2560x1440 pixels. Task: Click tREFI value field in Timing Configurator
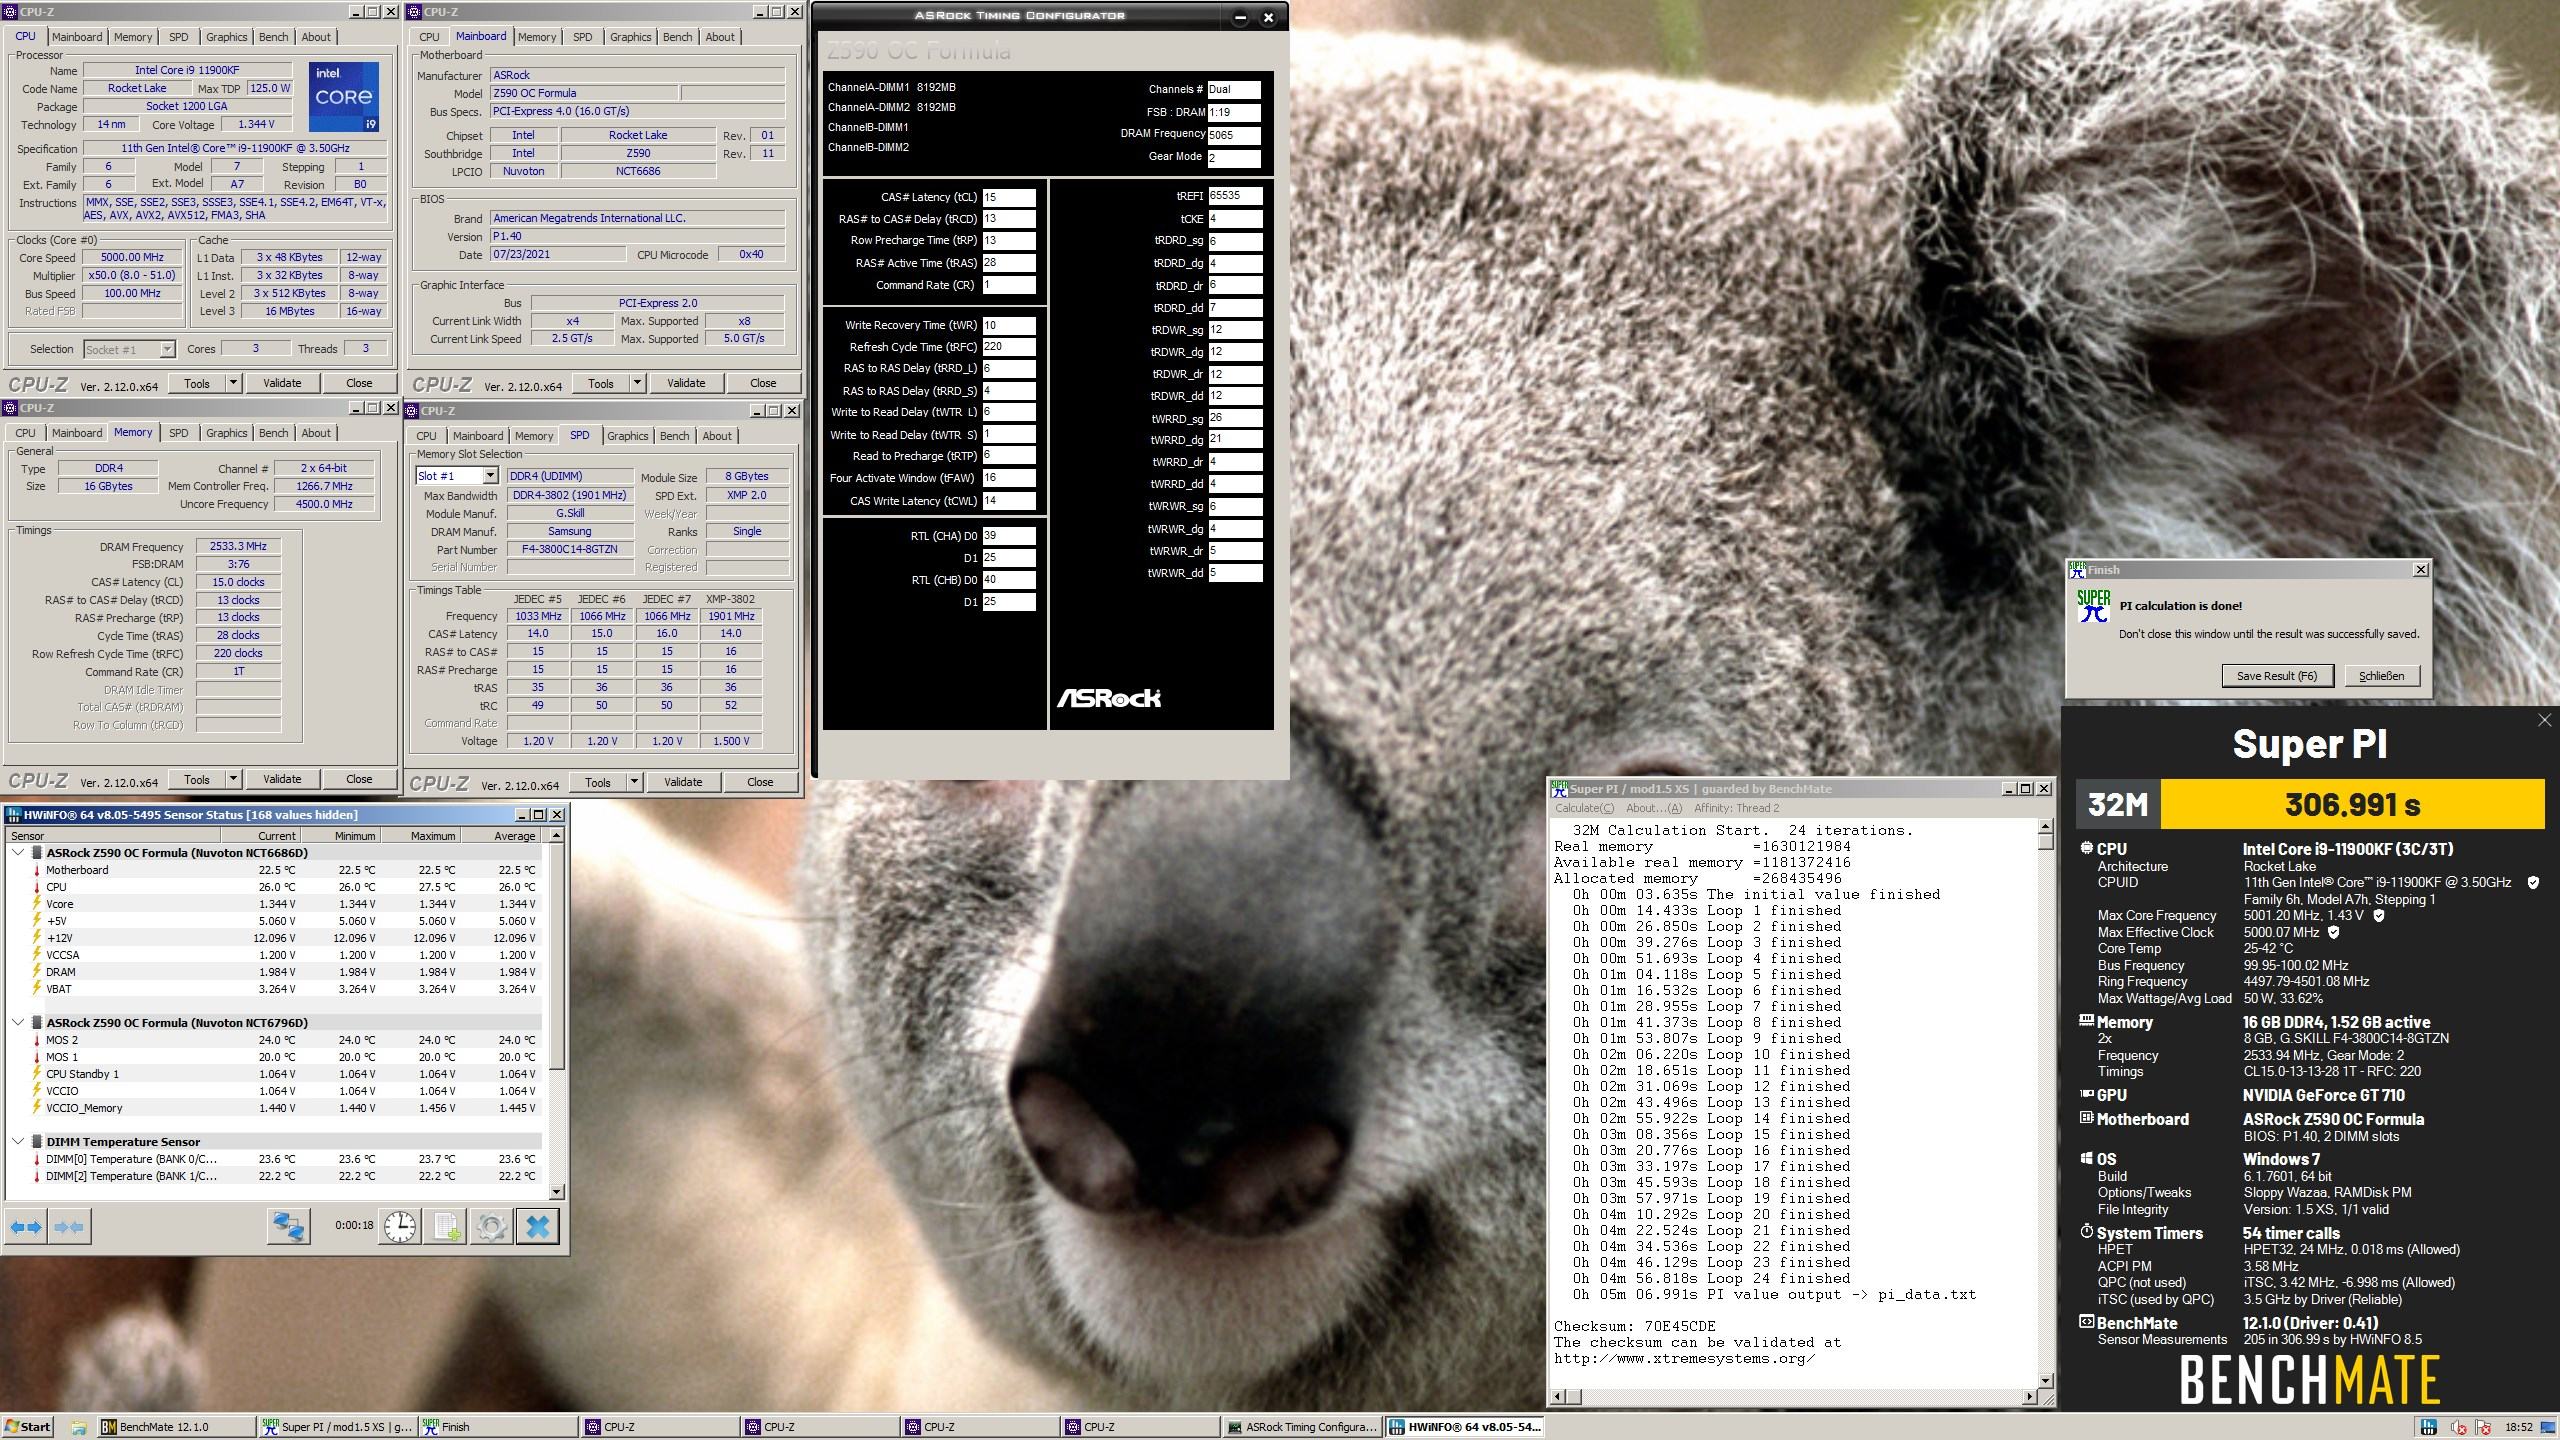[x=1234, y=196]
